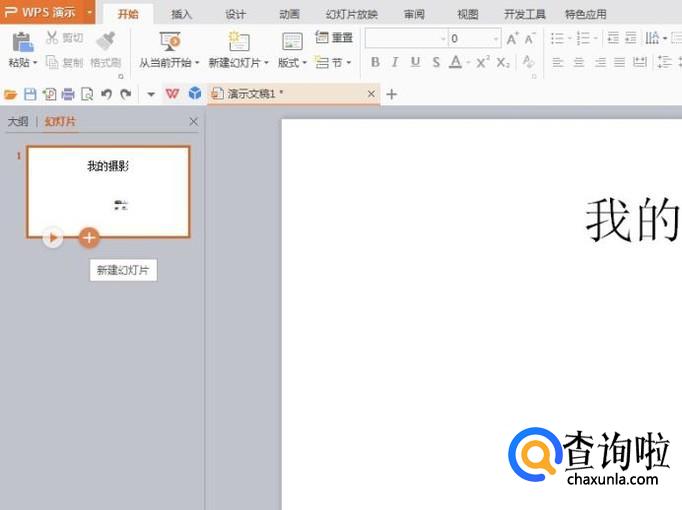
Task: Open the 审阅 ribbon tab
Action: 414,14
